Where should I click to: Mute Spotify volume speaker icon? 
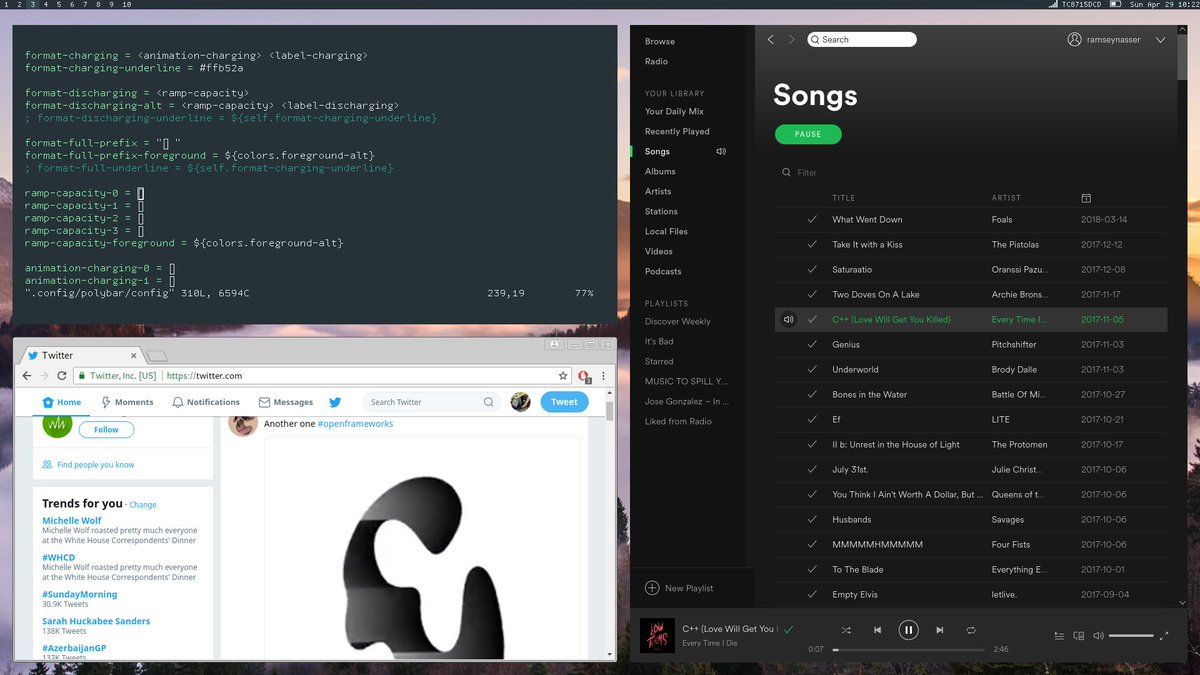[1098, 636]
